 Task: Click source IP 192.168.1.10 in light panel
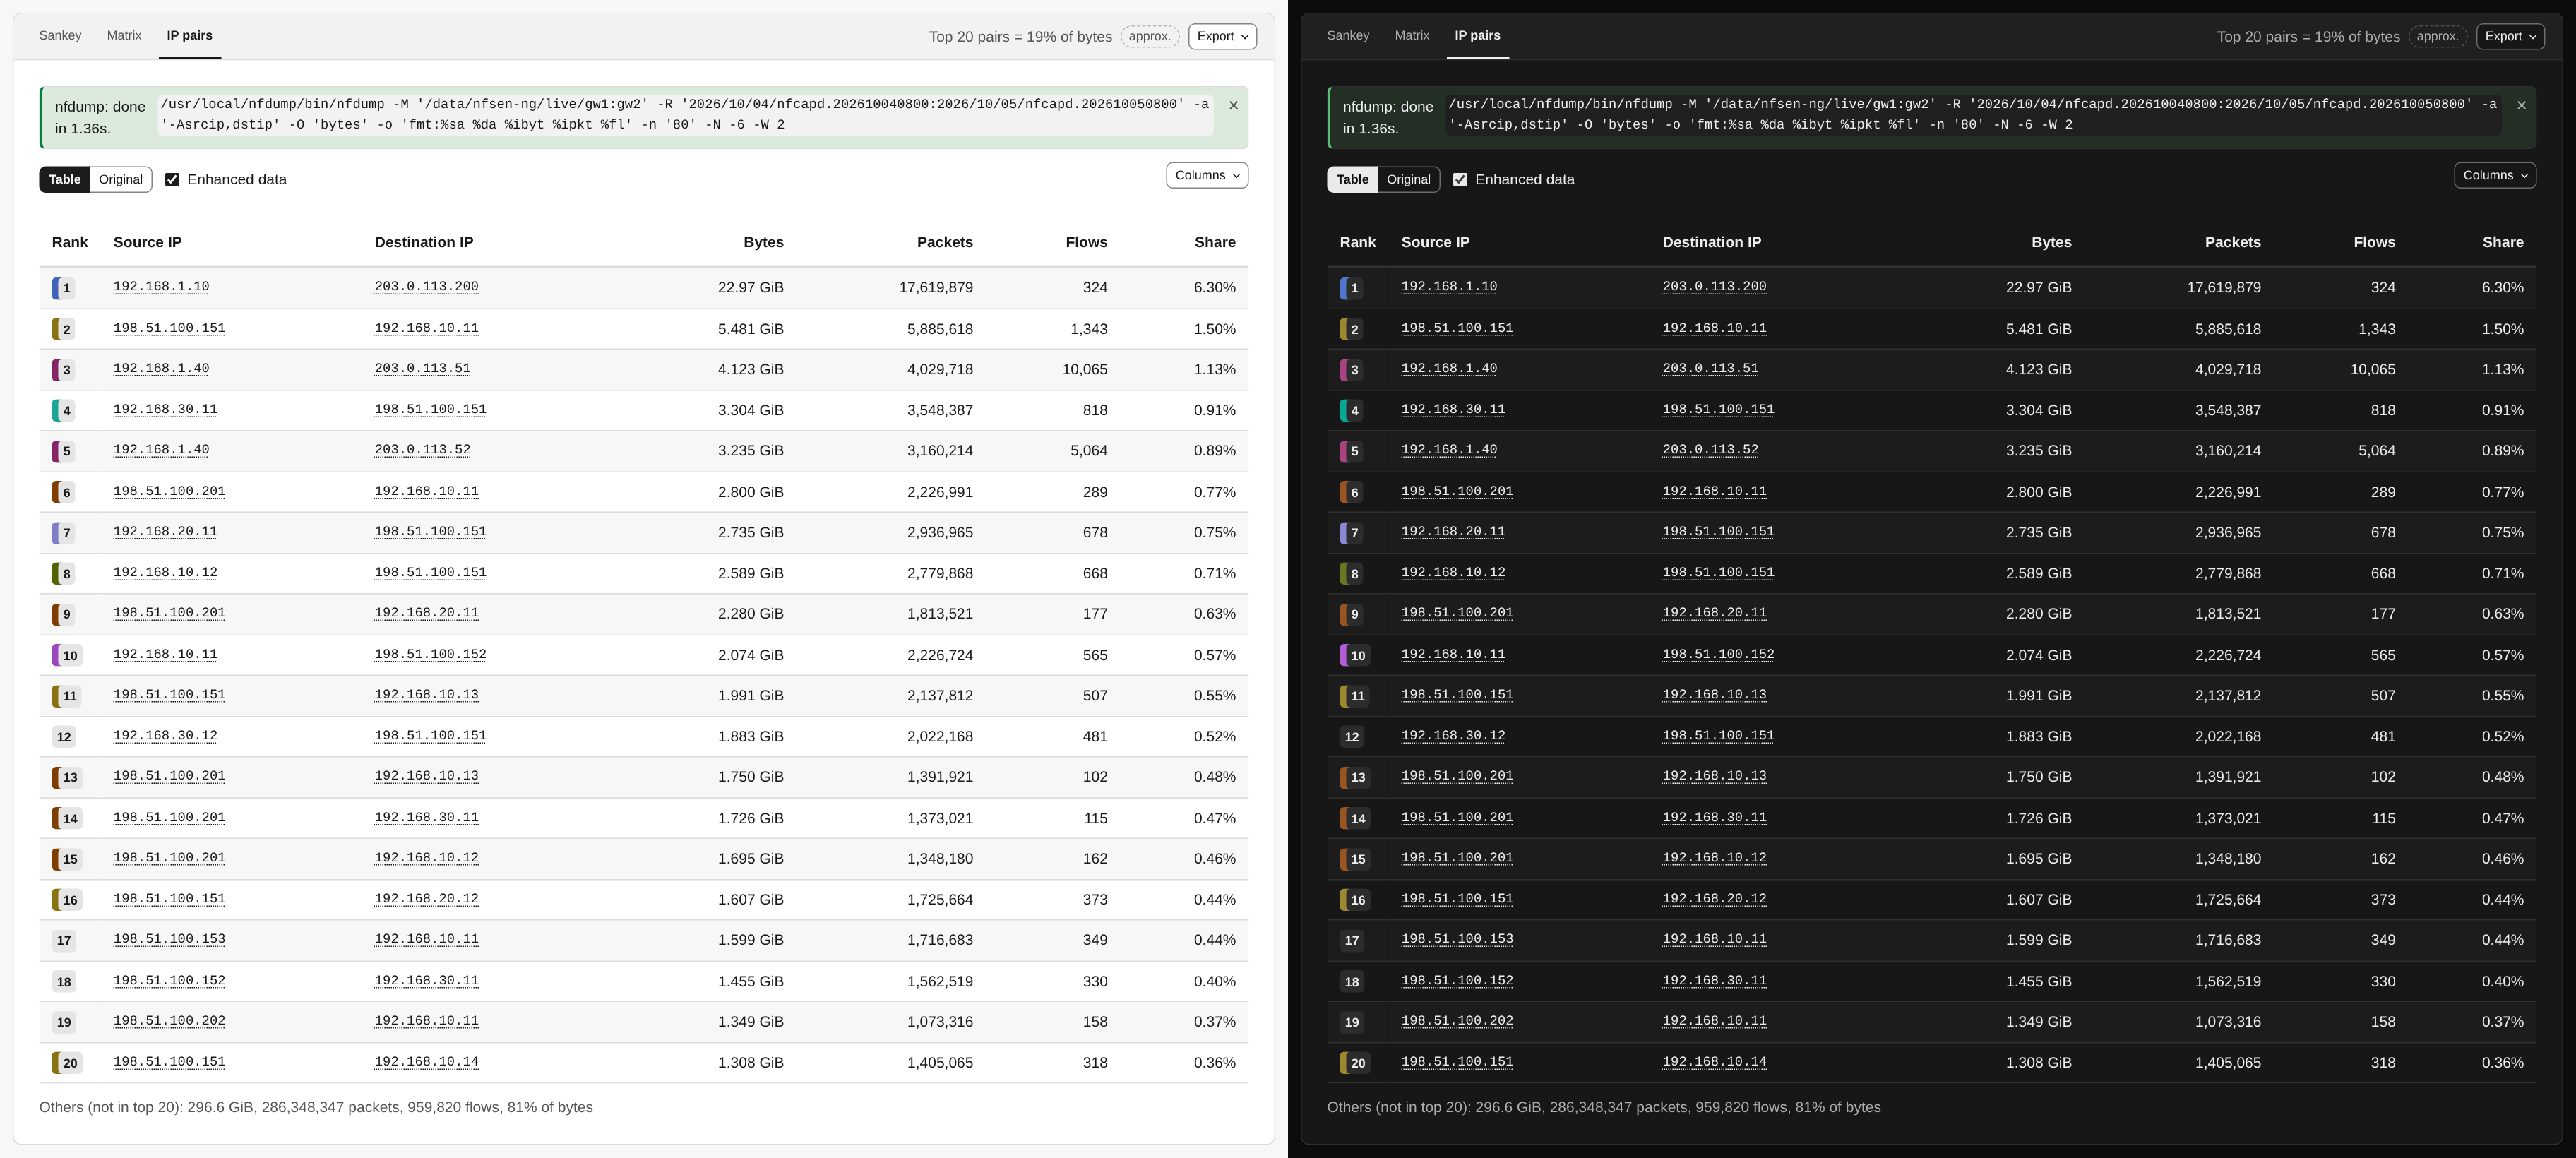(161, 287)
